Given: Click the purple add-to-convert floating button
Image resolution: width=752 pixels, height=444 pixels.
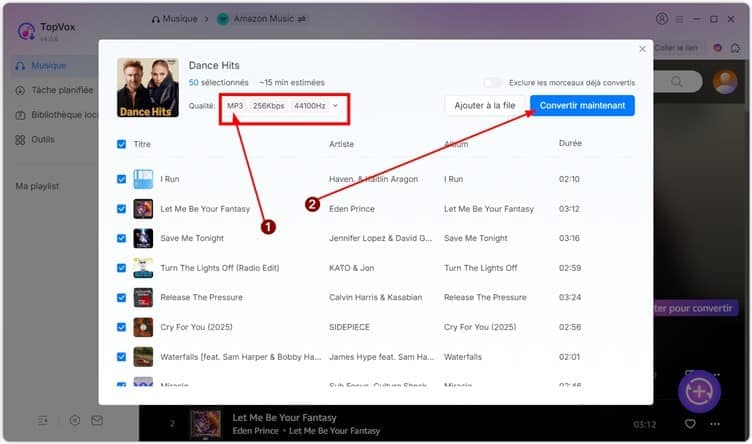Looking at the screenshot, I should tap(699, 392).
